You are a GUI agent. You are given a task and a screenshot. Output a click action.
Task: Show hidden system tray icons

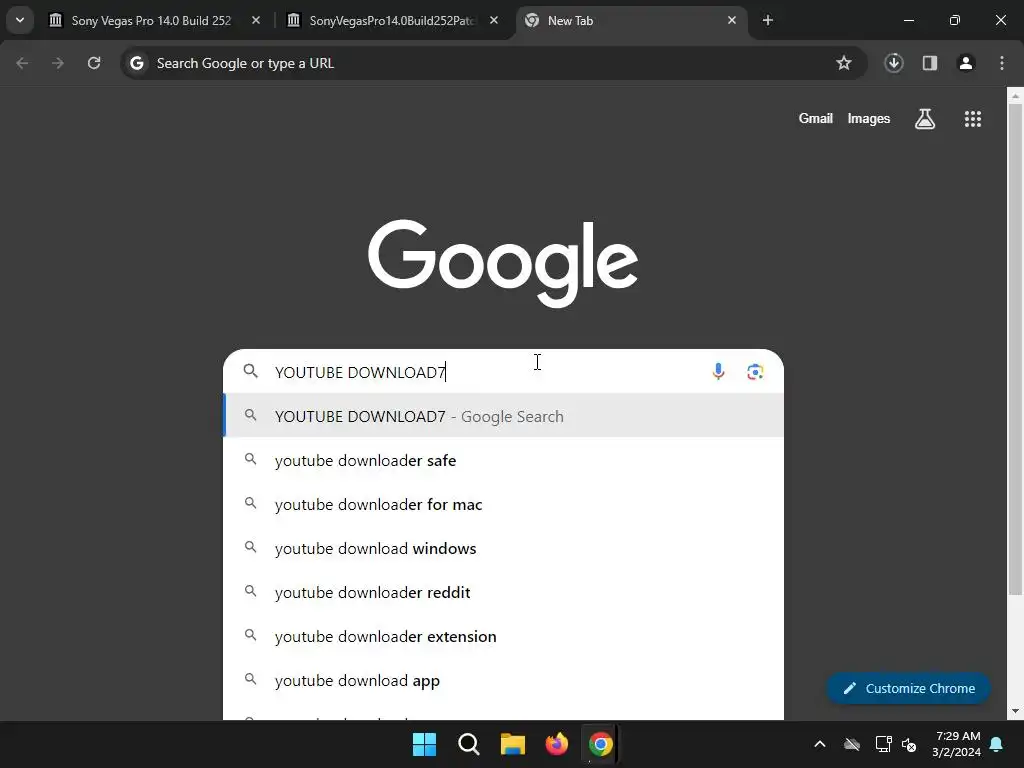tap(820, 744)
